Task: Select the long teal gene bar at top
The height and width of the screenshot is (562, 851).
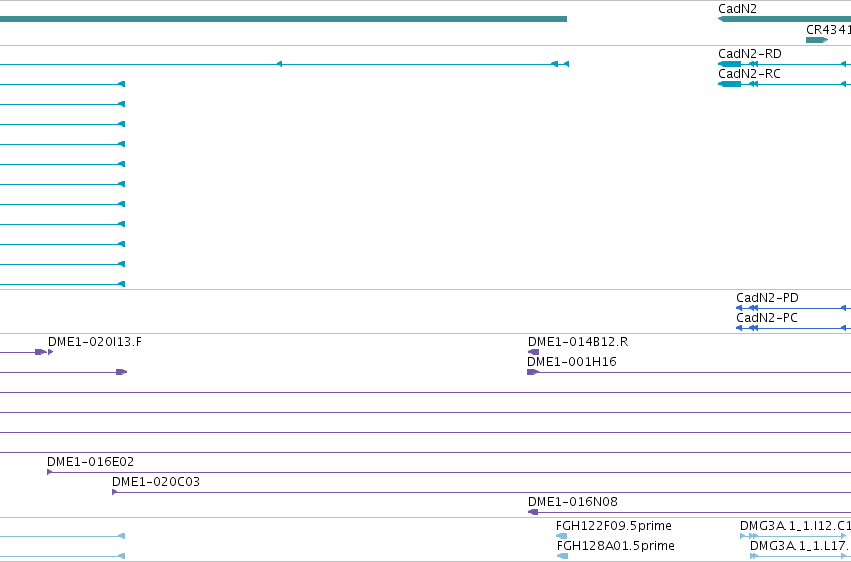Action: 283,19
